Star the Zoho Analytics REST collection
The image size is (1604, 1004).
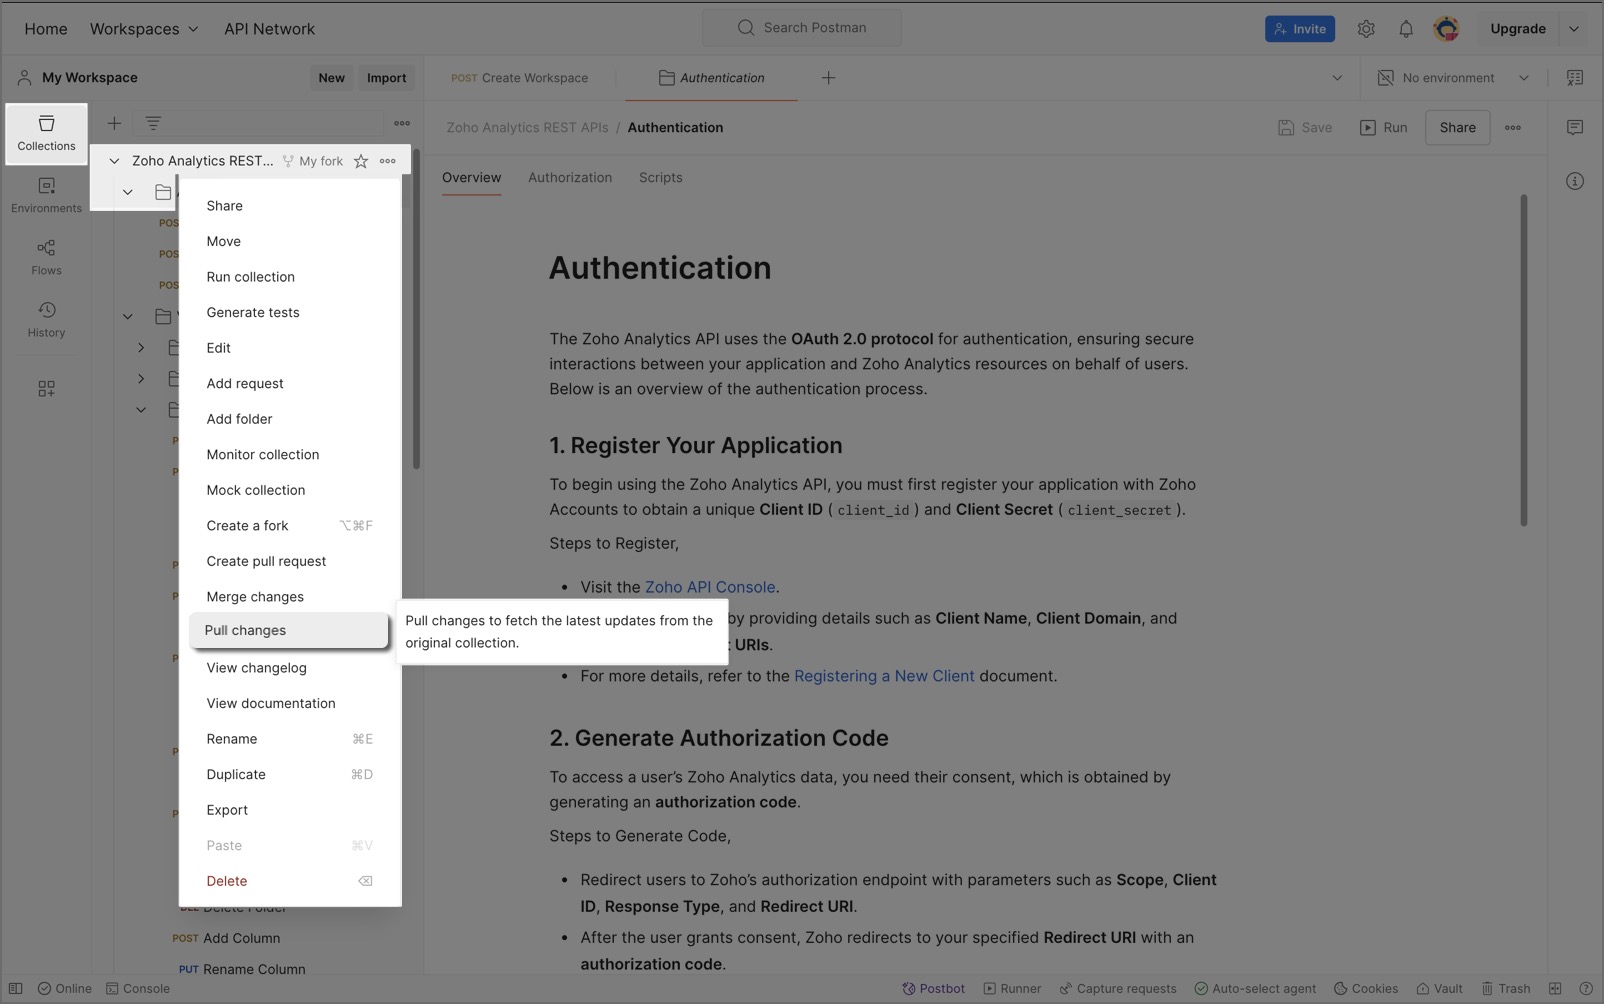pyautogui.click(x=361, y=161)
